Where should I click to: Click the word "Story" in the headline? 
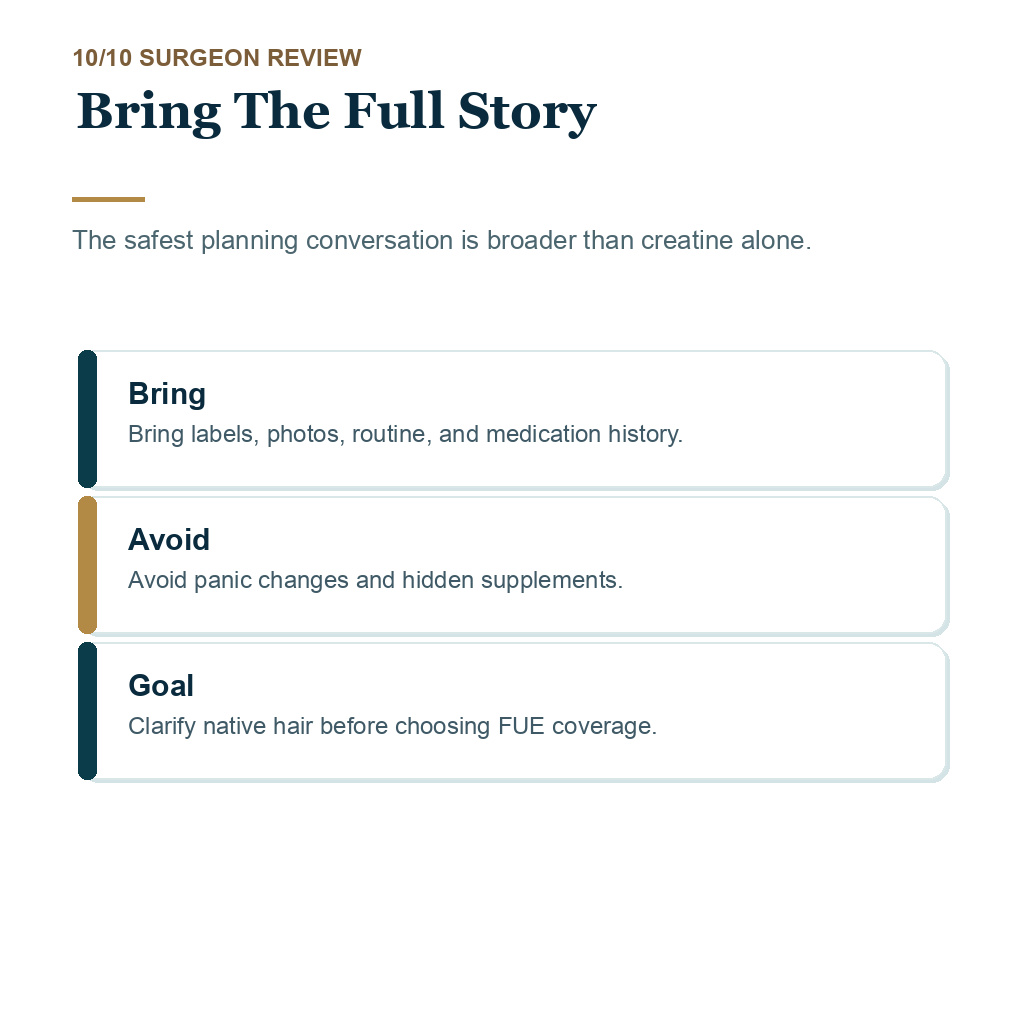click(x=527, y=112)
